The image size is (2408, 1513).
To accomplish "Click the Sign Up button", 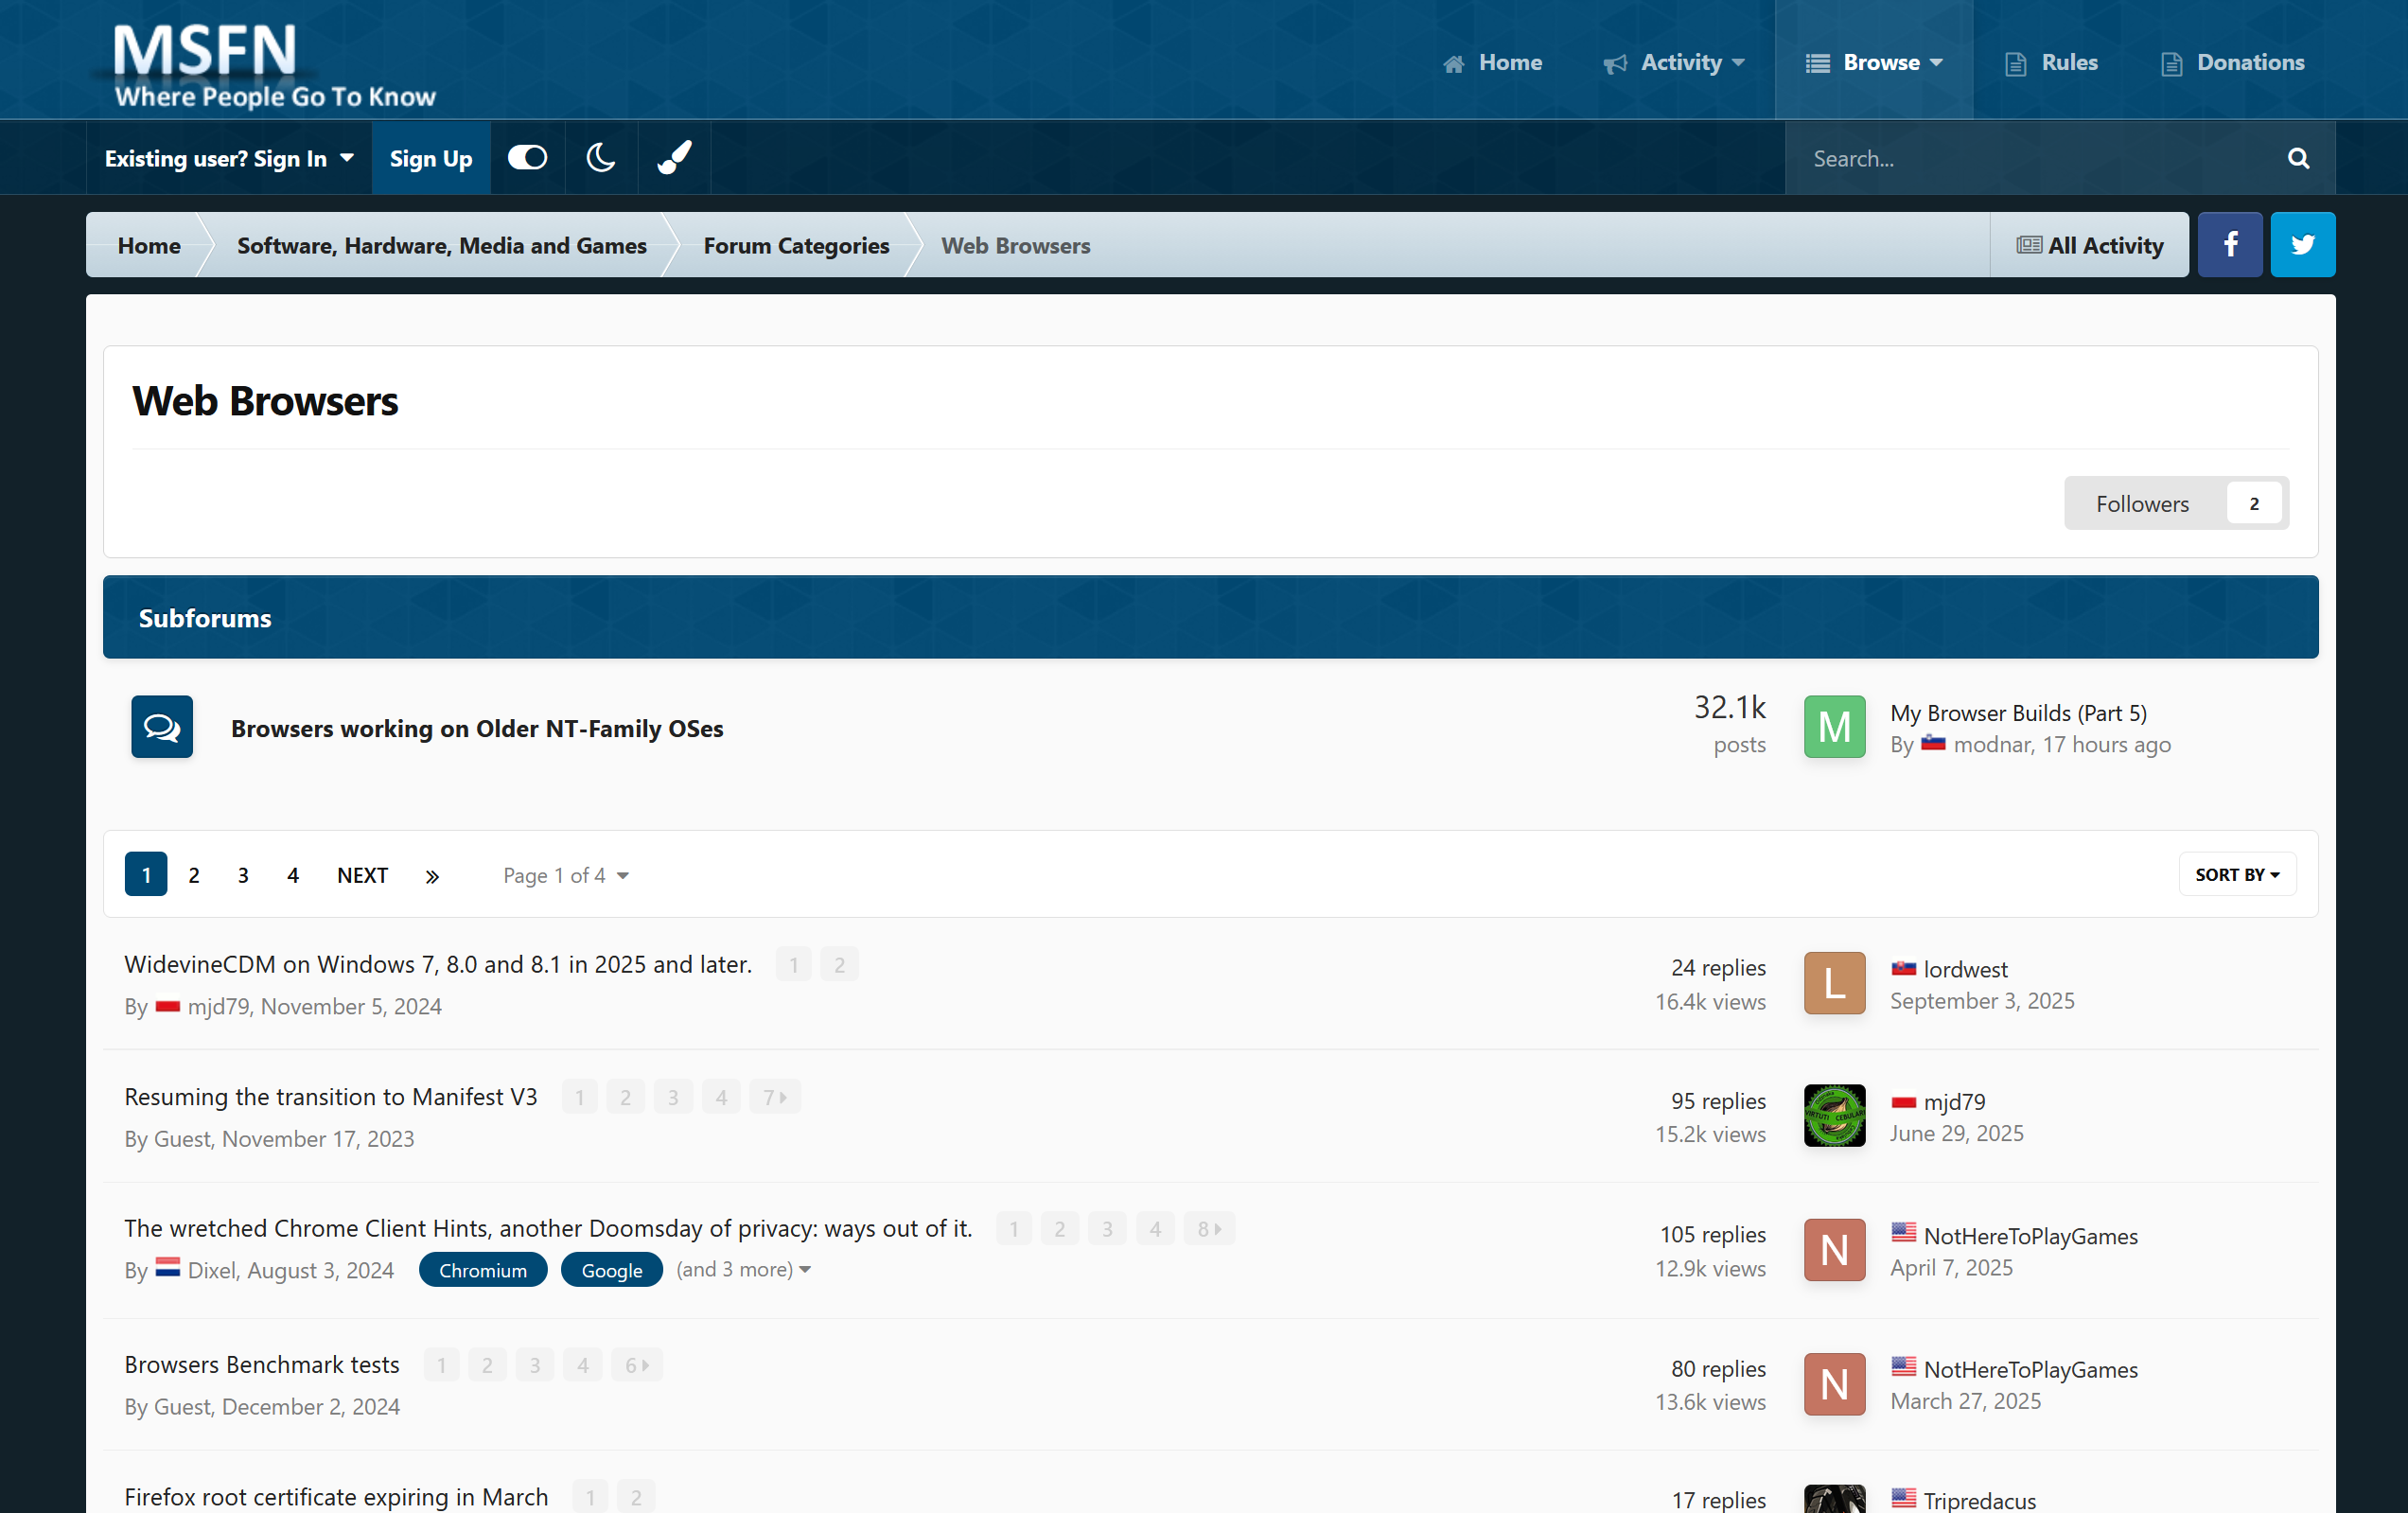I will tap(430, 158).
